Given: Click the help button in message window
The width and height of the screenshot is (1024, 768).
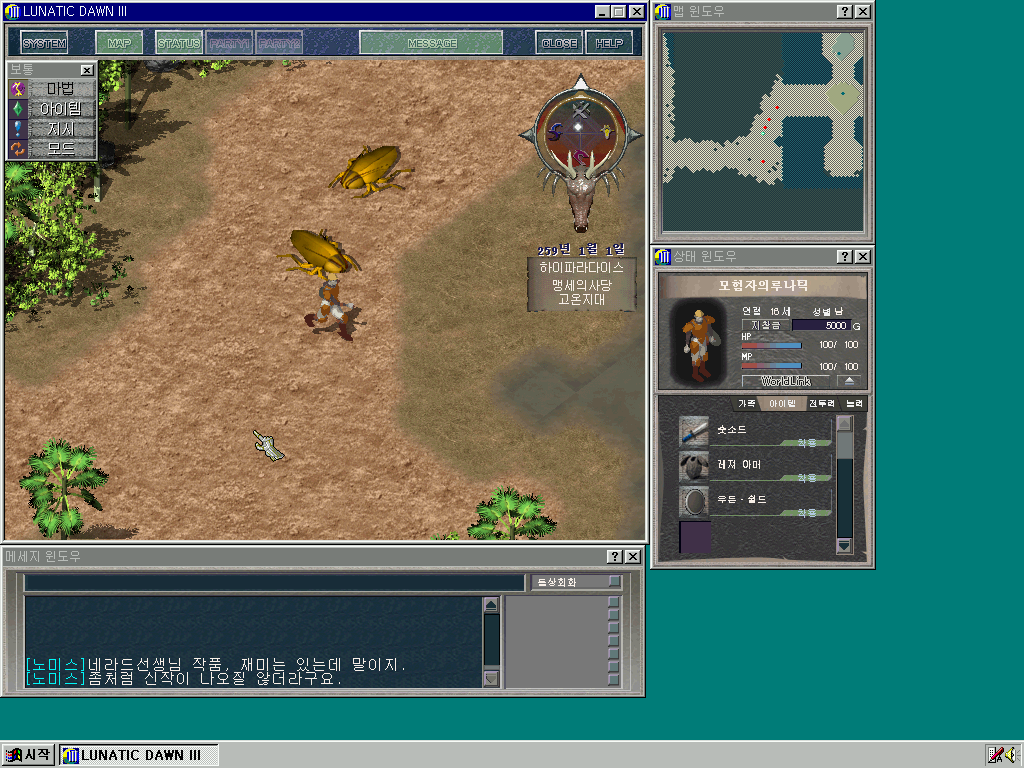Looking at the screenshot, I should [x=615, y=556].
